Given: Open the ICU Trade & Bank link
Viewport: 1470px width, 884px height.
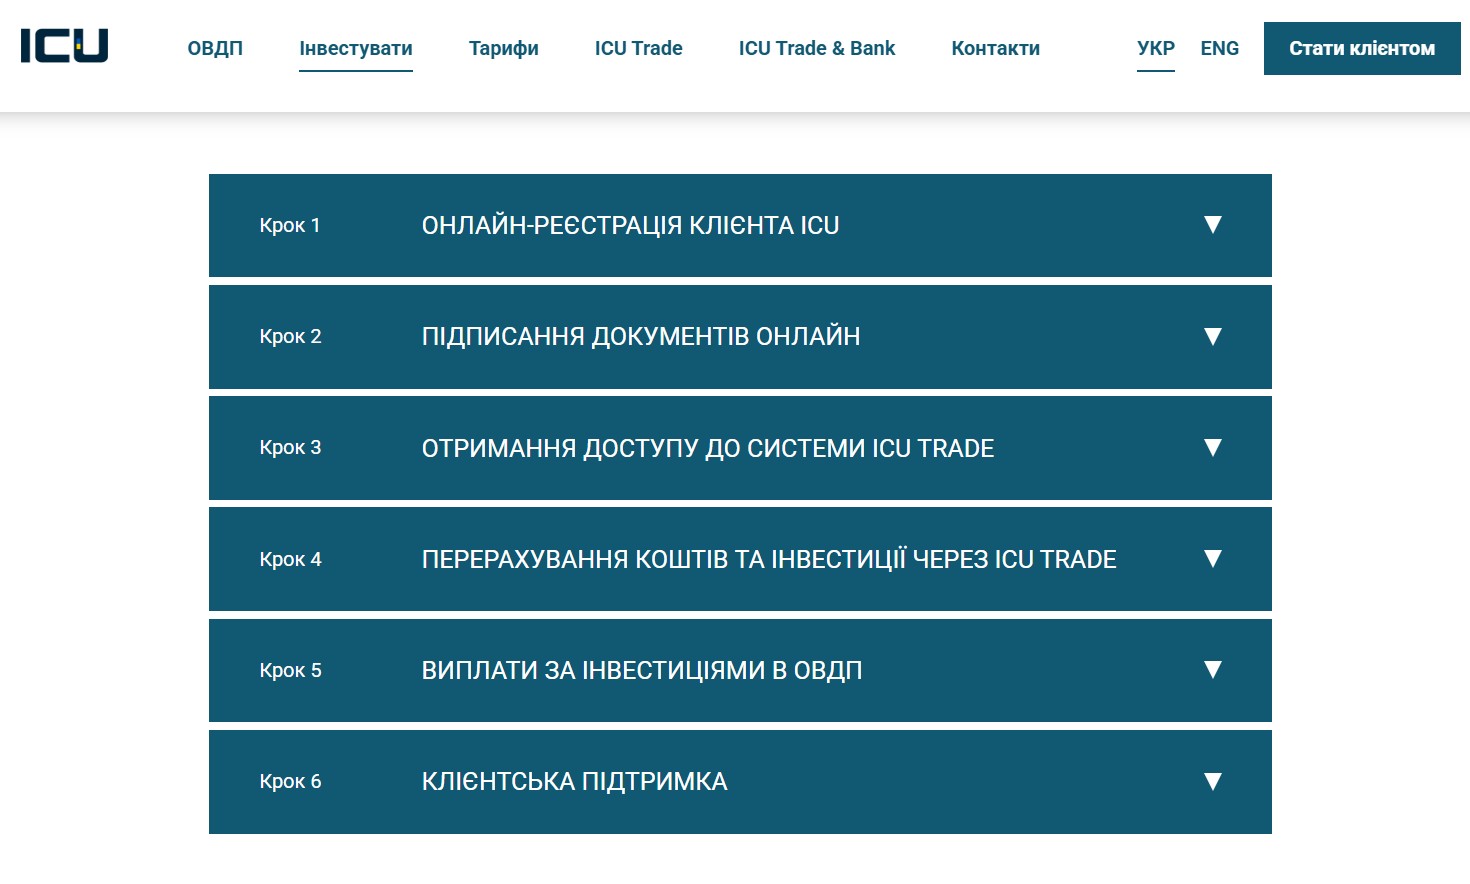Looking at the screenshot, I should click(x=817, y=48).
